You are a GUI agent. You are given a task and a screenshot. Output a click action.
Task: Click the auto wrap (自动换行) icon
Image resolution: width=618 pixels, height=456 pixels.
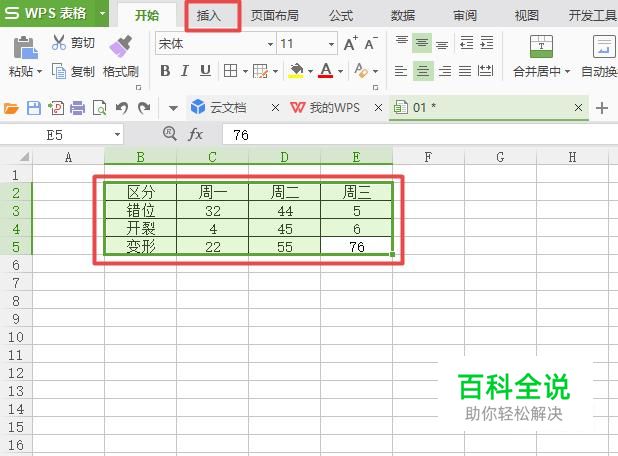605,47
